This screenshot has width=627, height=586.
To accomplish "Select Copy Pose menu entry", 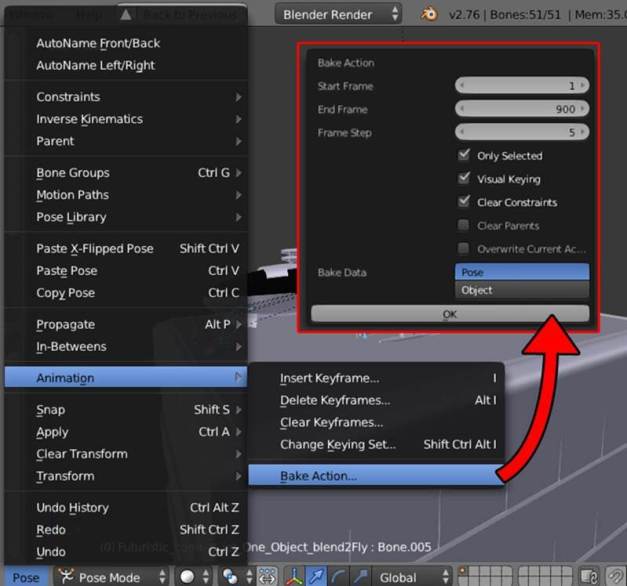I will coord(126,293).
